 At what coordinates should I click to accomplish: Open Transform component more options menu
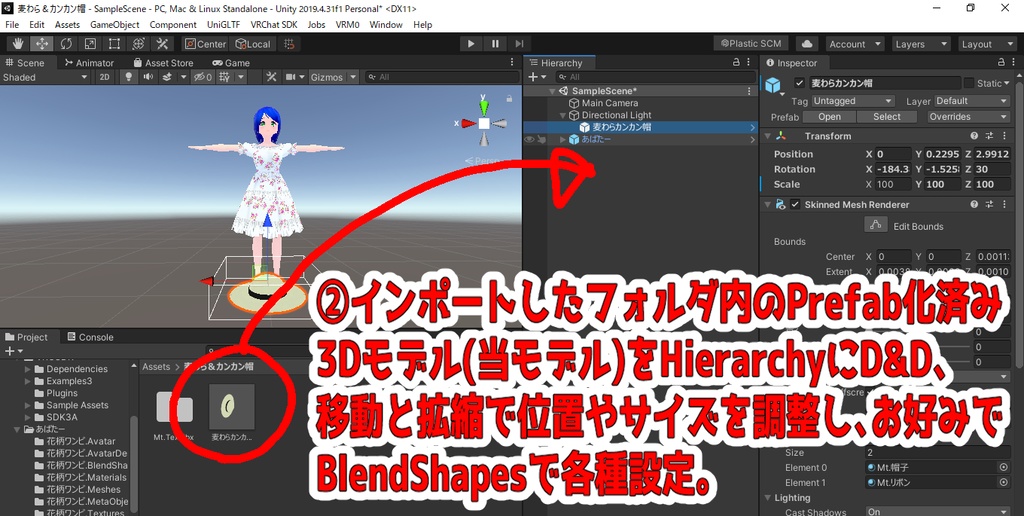tap(1002, 136)
